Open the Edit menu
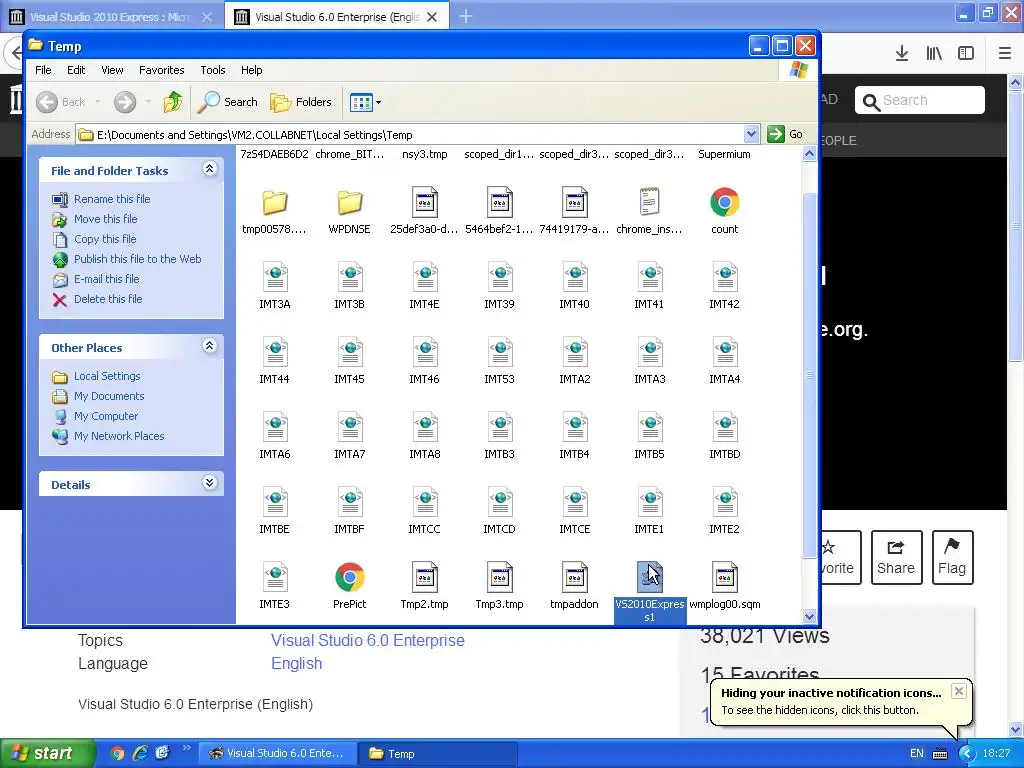Screen dimensions: 1024x768 point(76,70)
